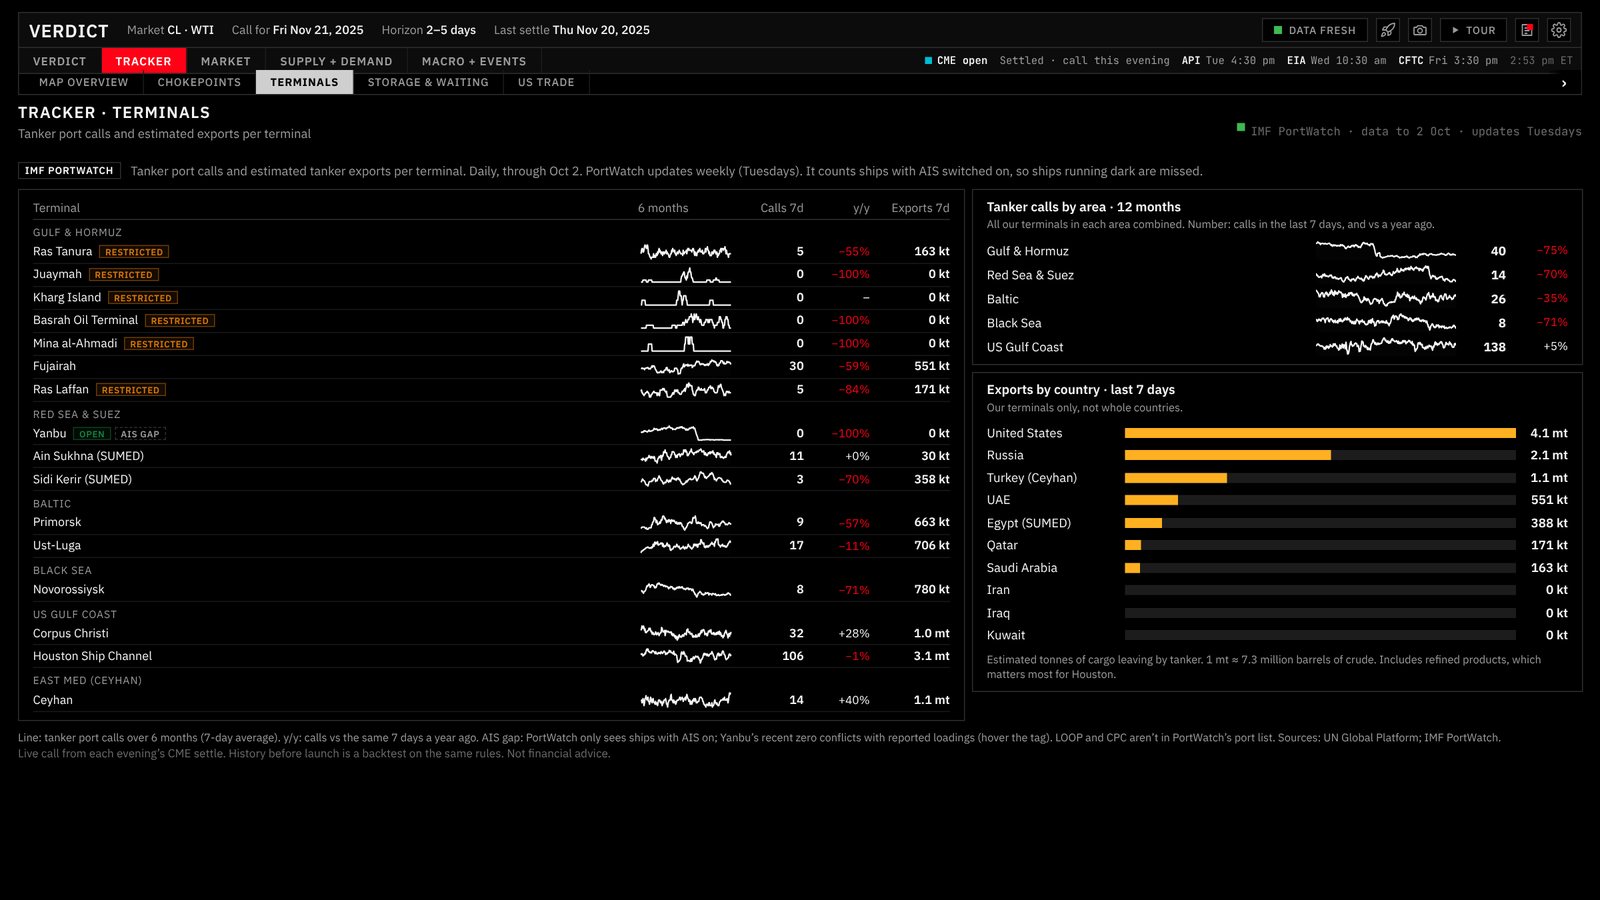
Task: Select the Ras Tanura terminal name
Action: (62, 252)
